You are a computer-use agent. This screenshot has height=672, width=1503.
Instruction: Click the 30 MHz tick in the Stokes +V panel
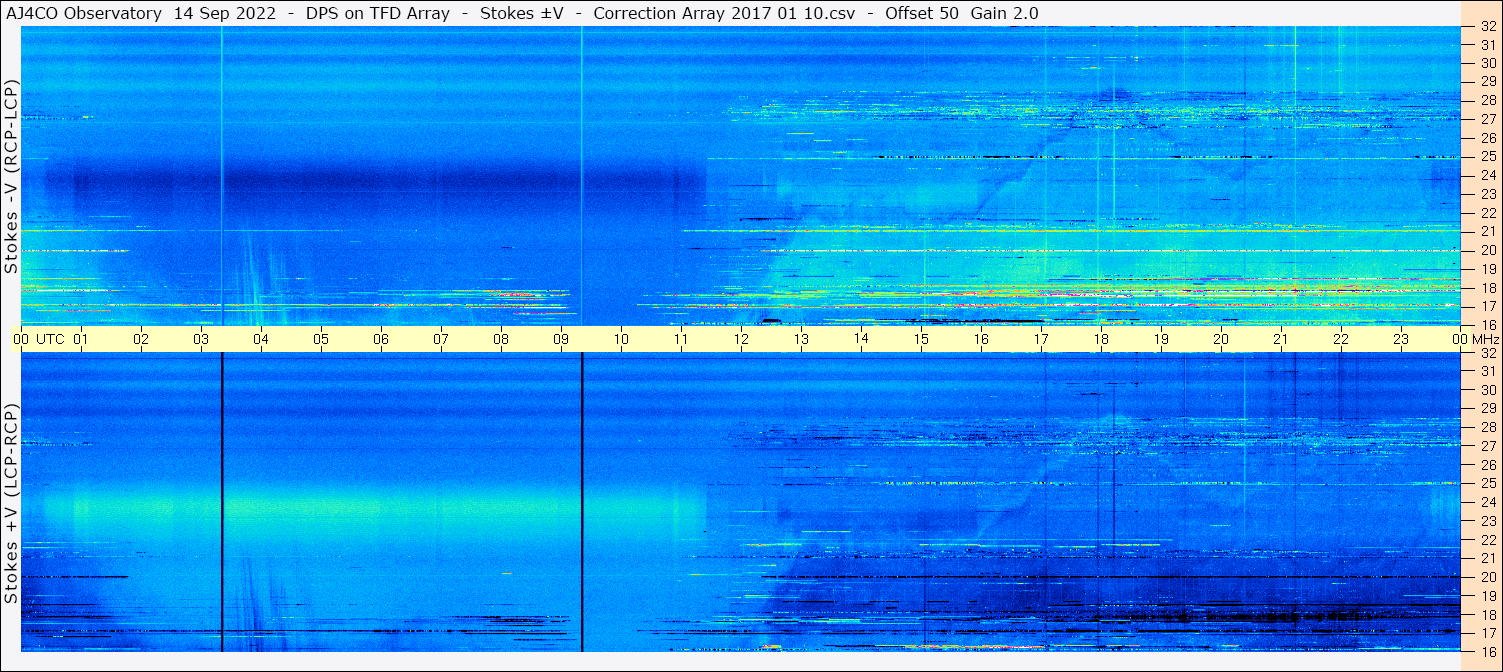(x=1487, y=390)
